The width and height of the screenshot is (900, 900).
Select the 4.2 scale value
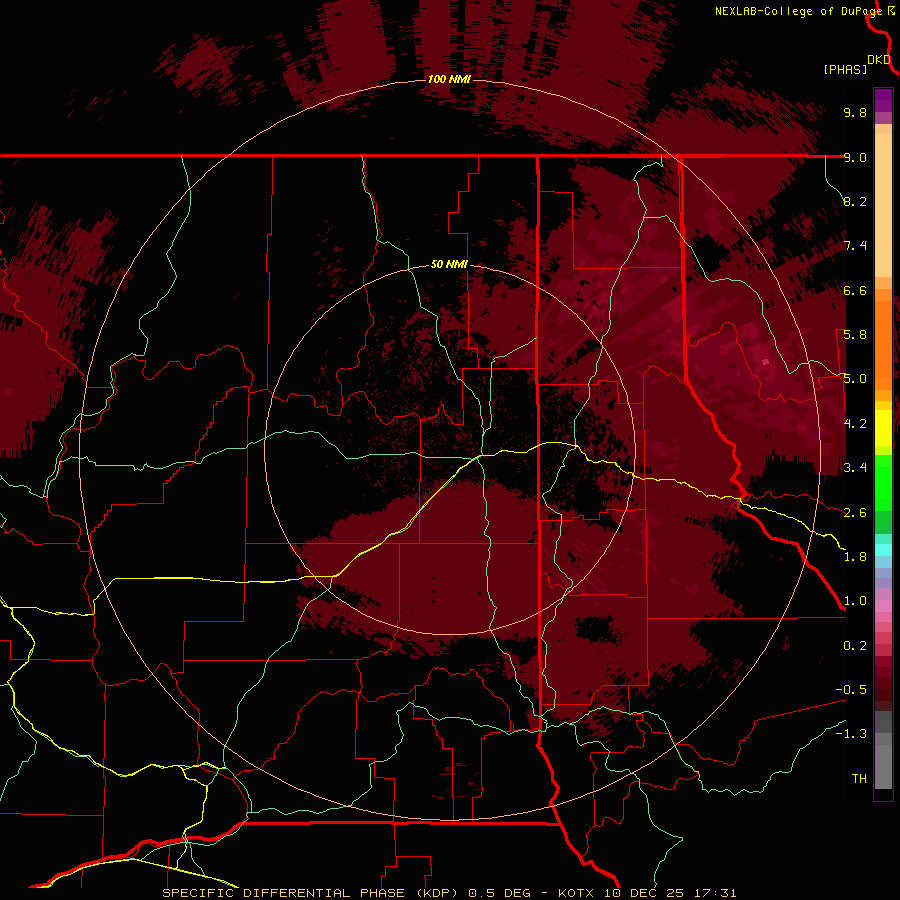pos(855,424)
